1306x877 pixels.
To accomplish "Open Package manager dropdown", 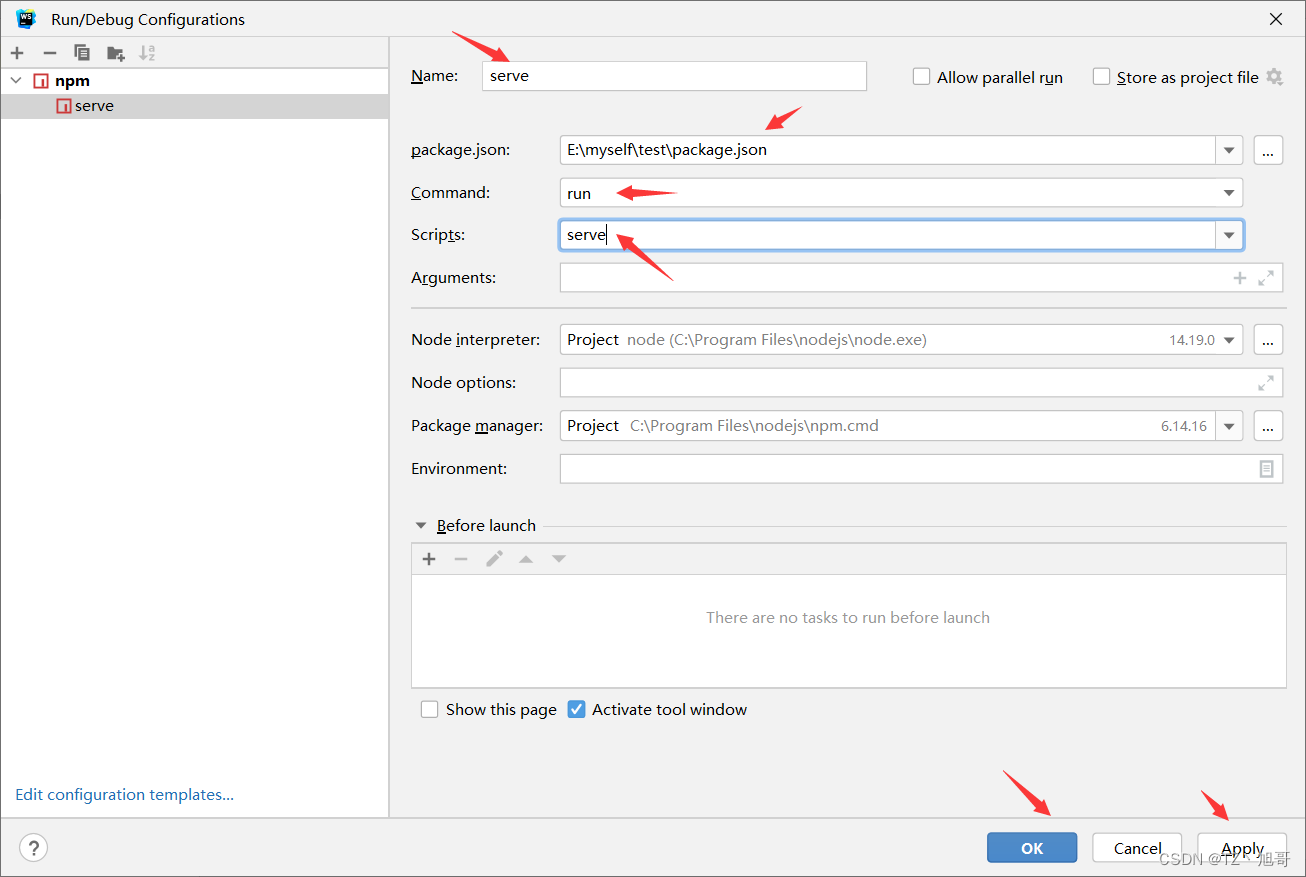I will click(1229, 426).
